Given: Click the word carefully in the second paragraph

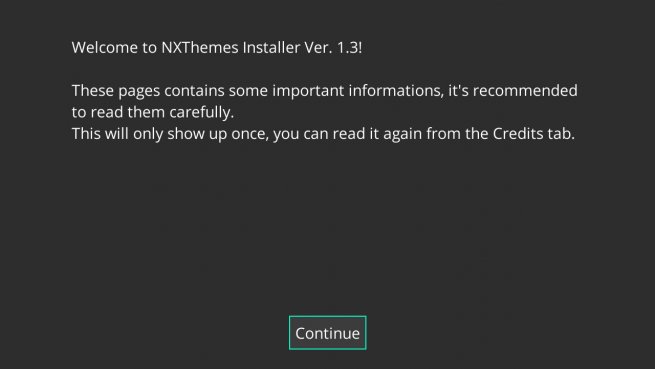Looking at the screenshot, I should coord(202,112).
